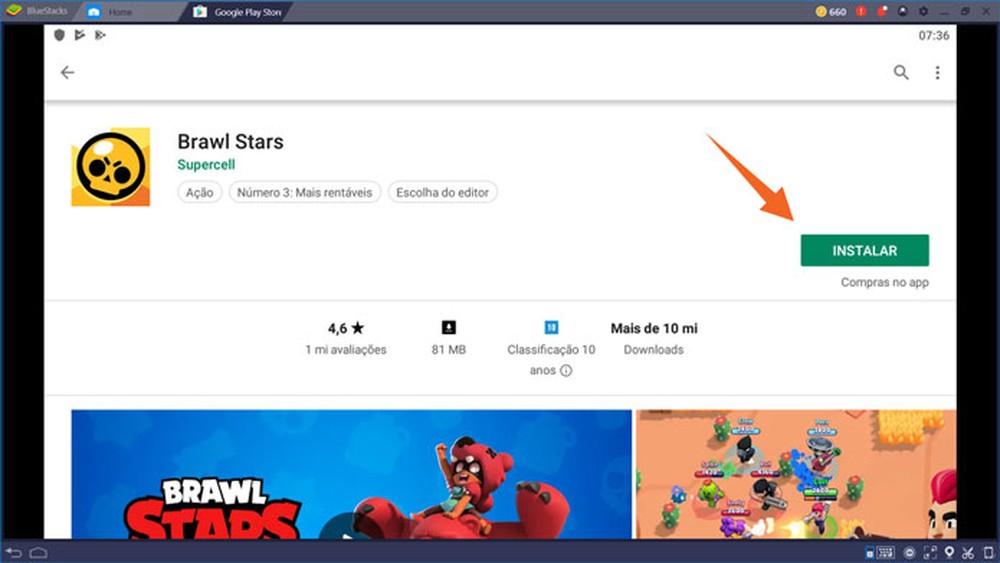Select the Número 3: Mais rentáveis chip
1000x563 pixels.
tap(305, 192)
